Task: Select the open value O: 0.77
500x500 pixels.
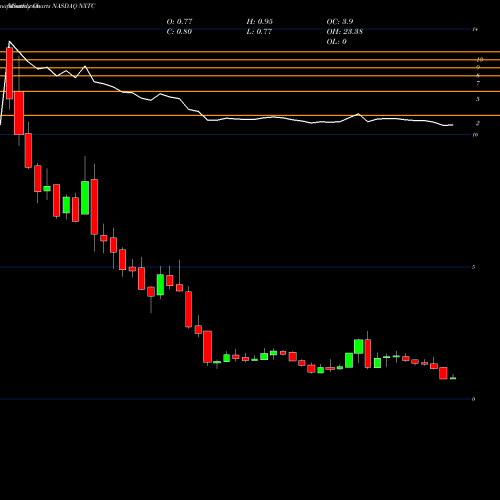Action: (x=179, y=21)
